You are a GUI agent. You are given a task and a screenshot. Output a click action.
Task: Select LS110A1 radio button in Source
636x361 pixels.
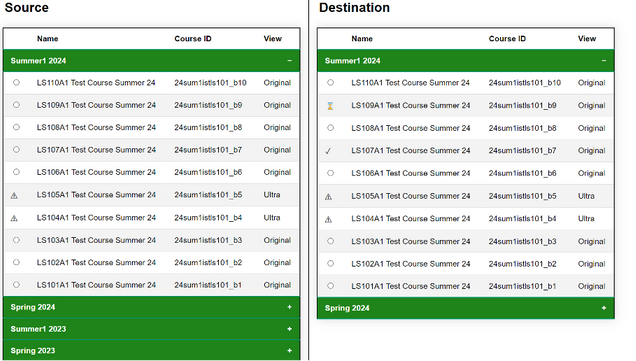pyautogui.click(x=16, y=82)
